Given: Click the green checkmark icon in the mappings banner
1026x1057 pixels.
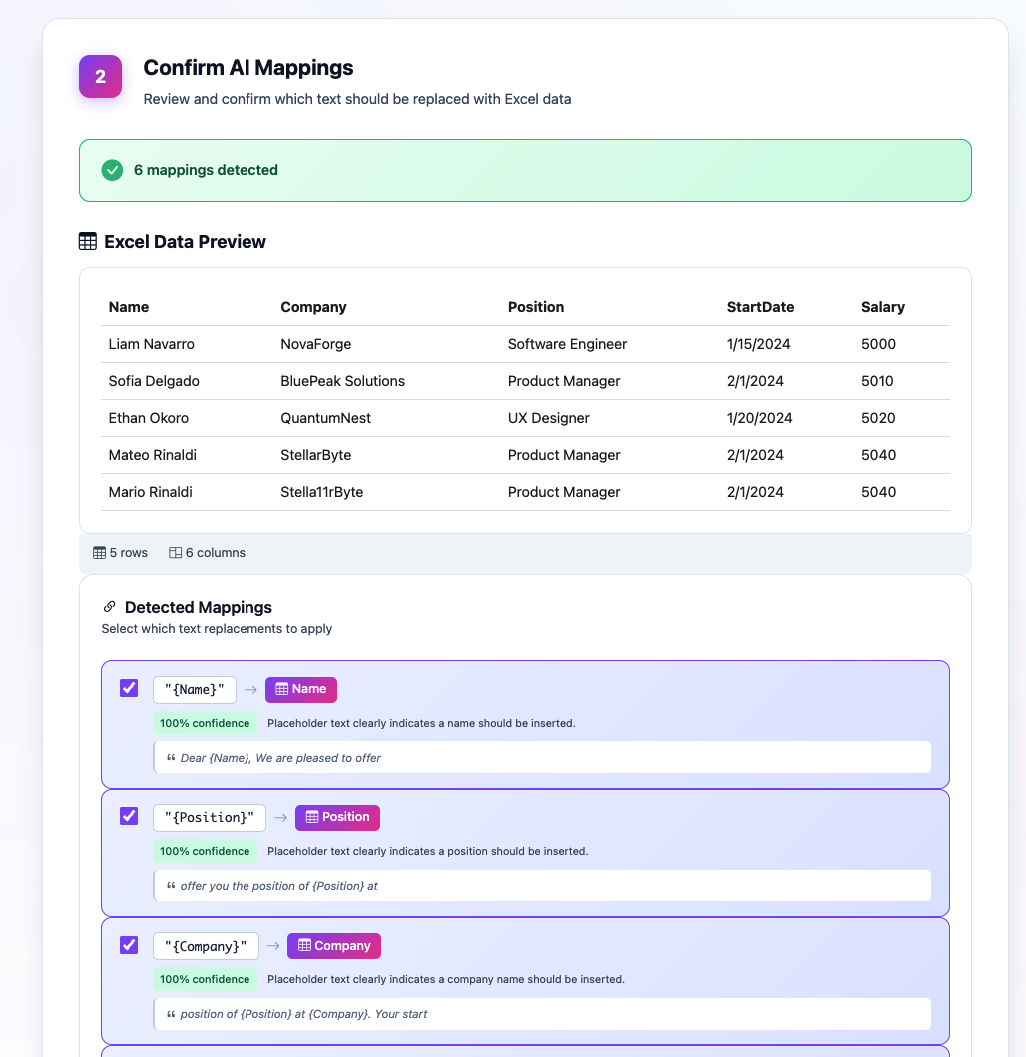Looking at the screenshot, I should pyautogui.click(x=112, y=170).
